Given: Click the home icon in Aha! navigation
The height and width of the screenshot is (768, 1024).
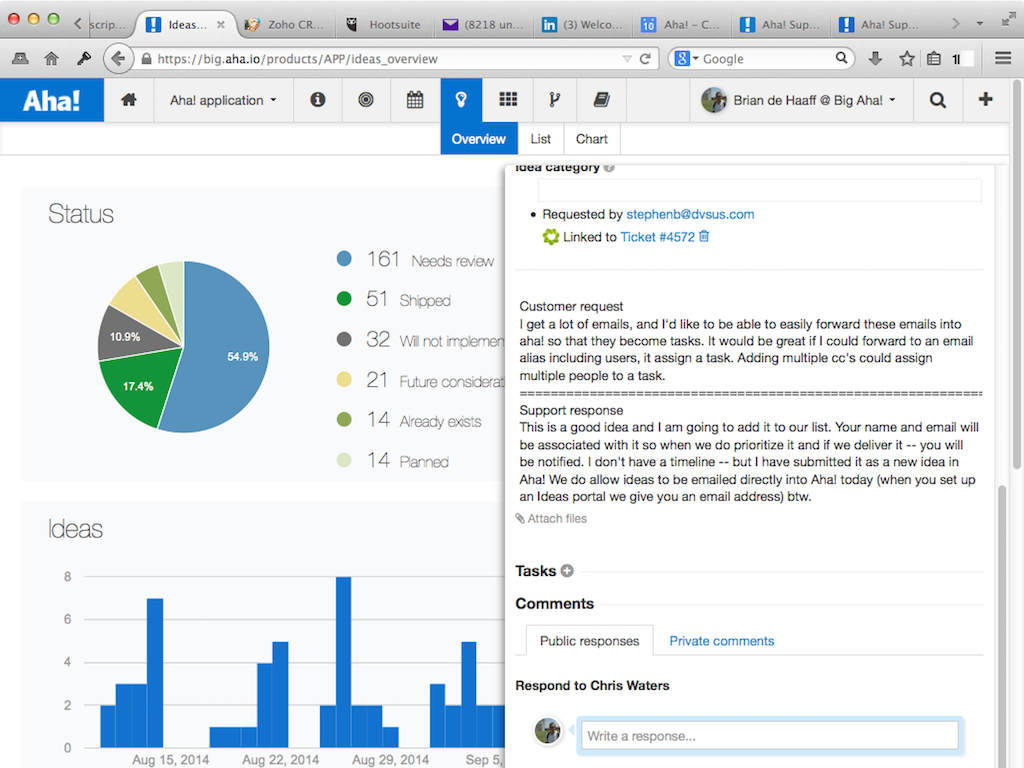Looking at the screenshot, I should 129,100.
